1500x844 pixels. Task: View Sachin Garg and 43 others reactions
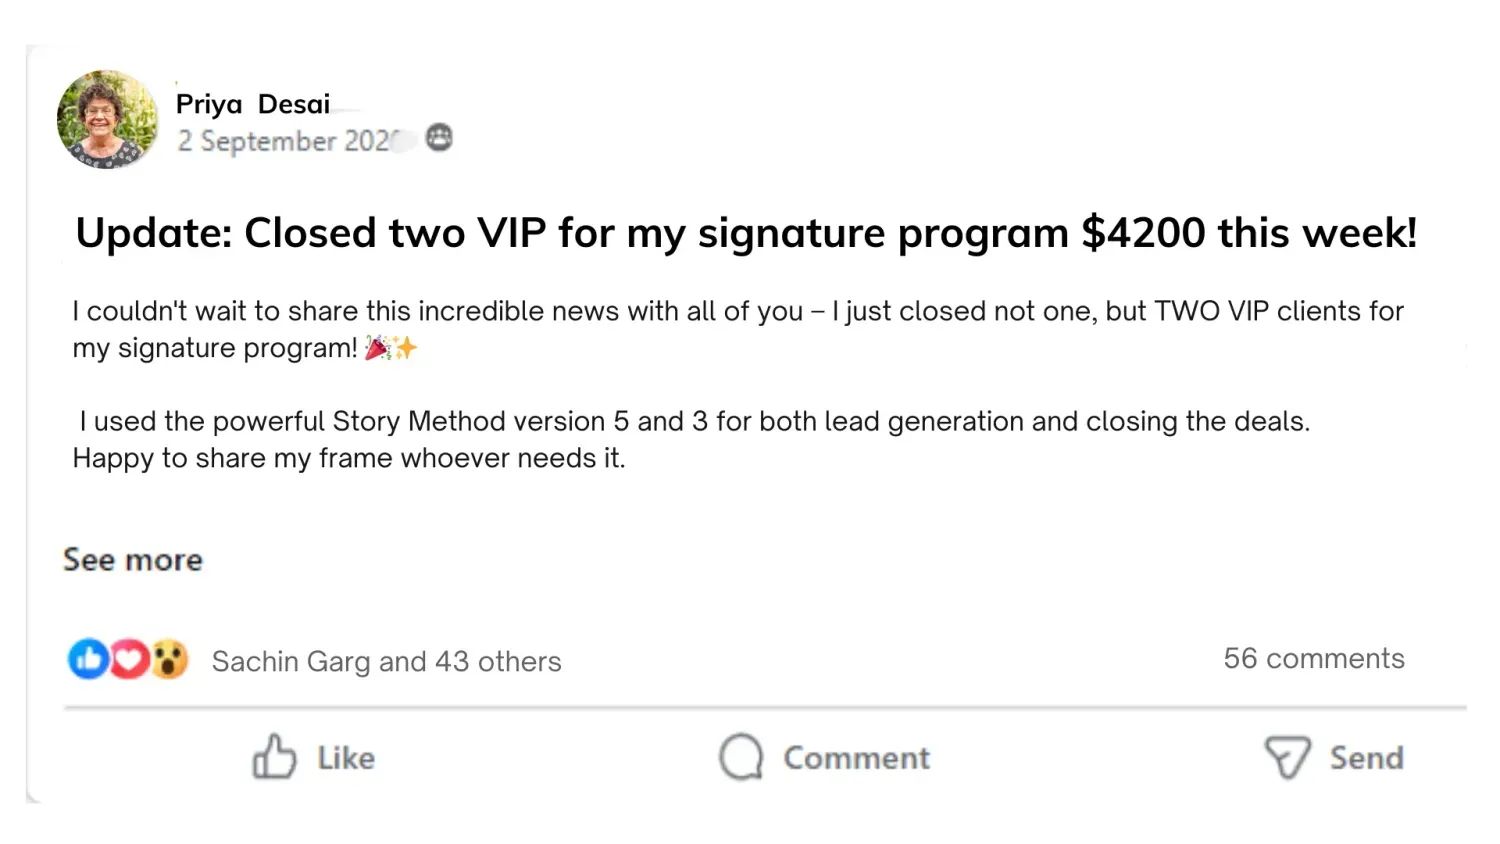click(386, 661)
